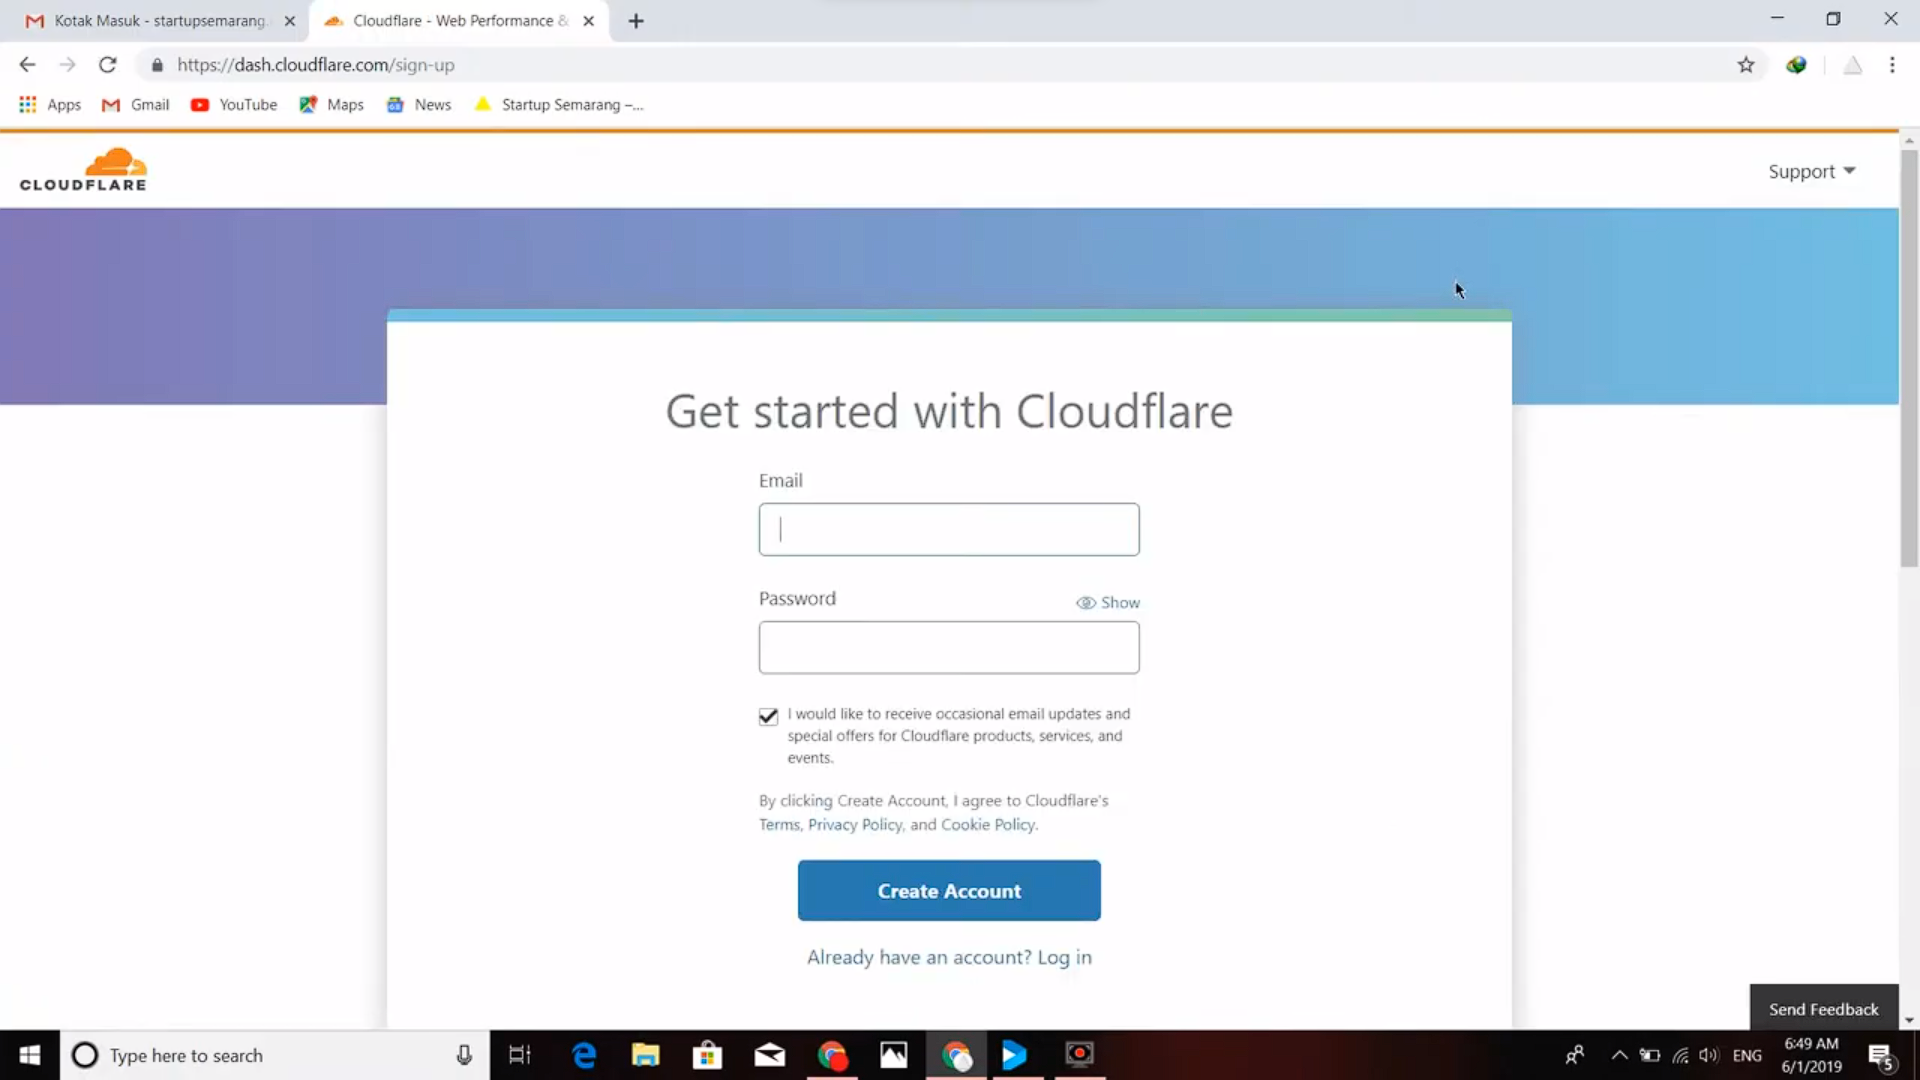Open File Explorer from taskbar

(646, 1055)
